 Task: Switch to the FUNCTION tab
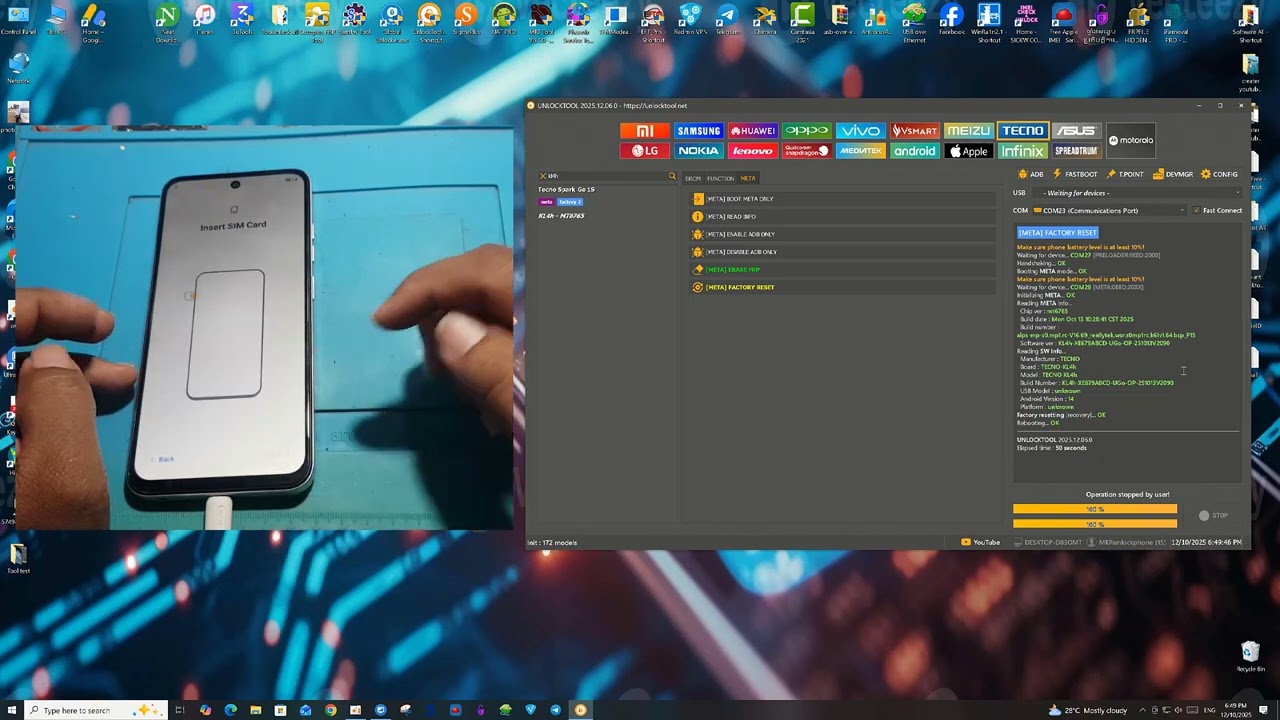pyautogui.click(x=720, y=178)
